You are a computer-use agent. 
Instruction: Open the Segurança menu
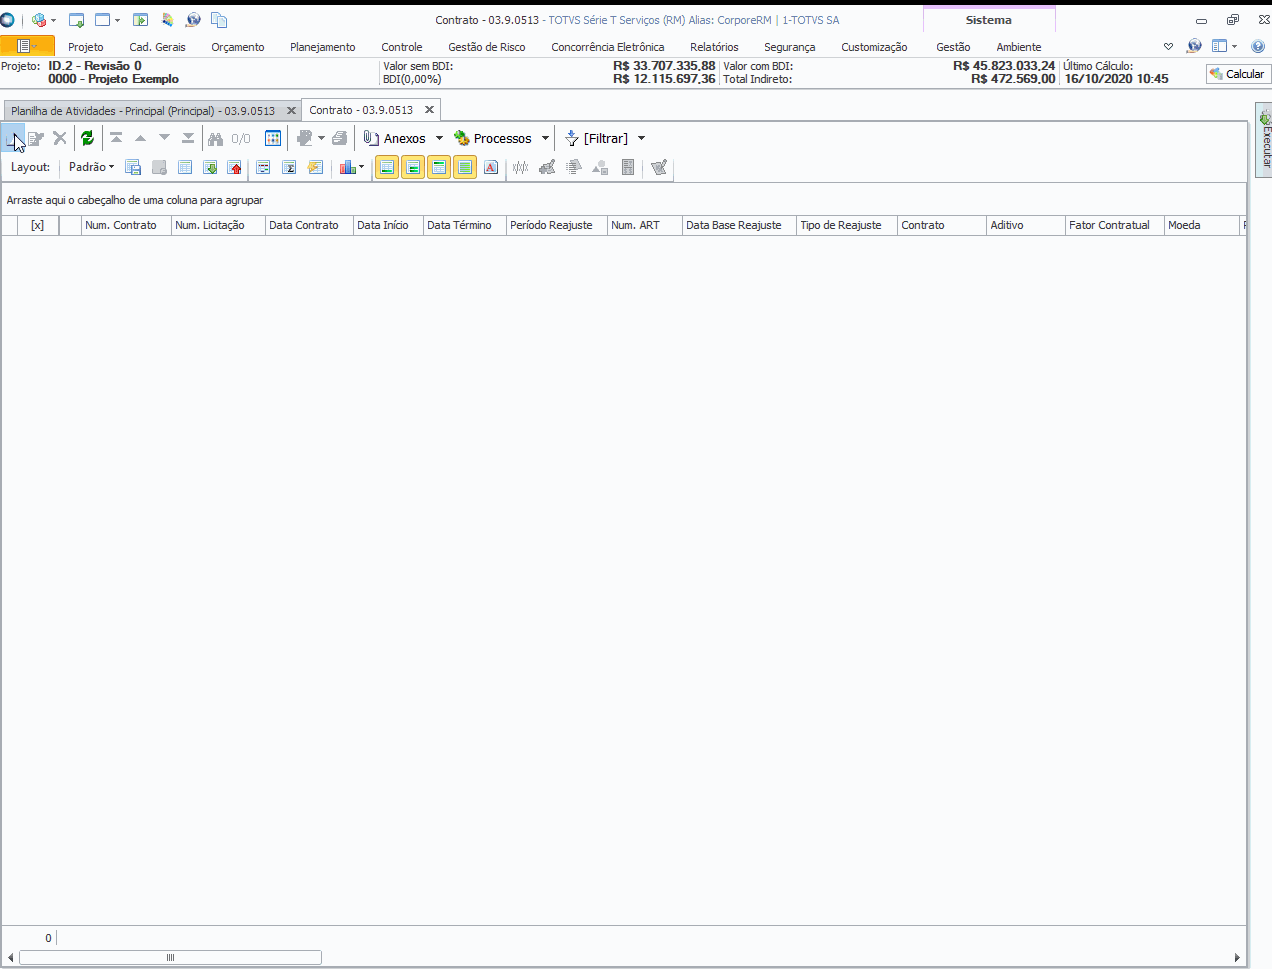click(x=789, y=47)
